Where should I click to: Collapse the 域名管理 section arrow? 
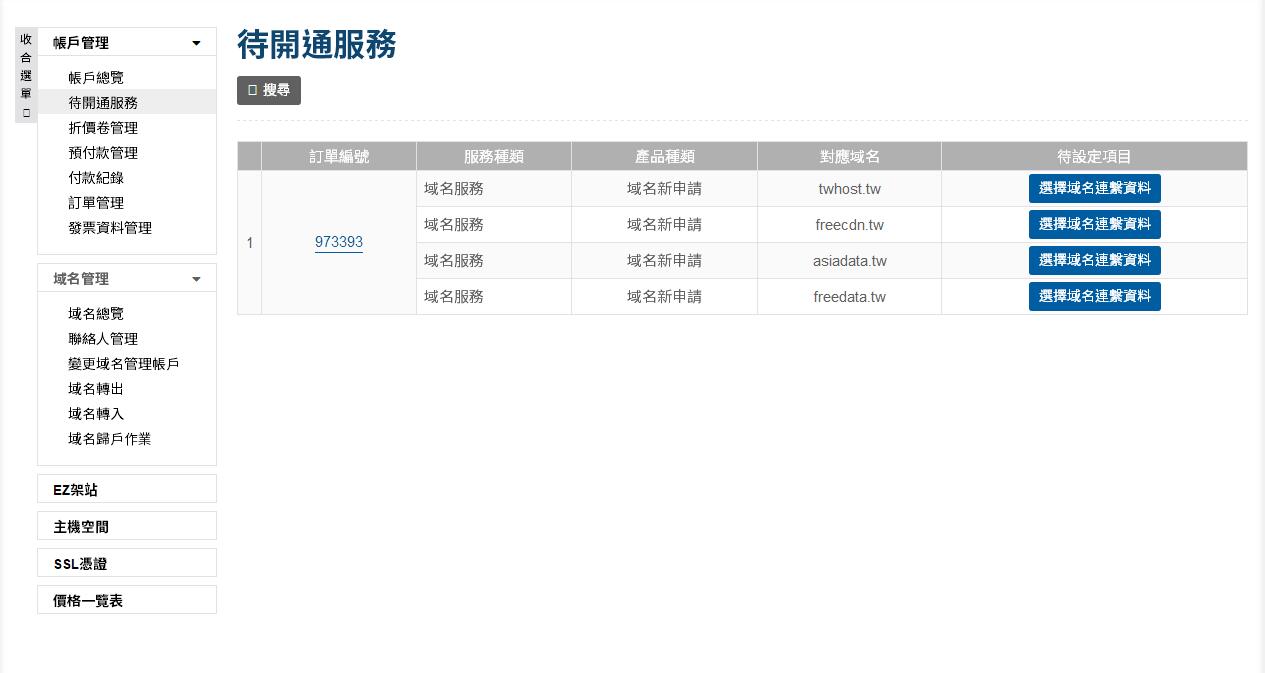(x=196, y=279)
